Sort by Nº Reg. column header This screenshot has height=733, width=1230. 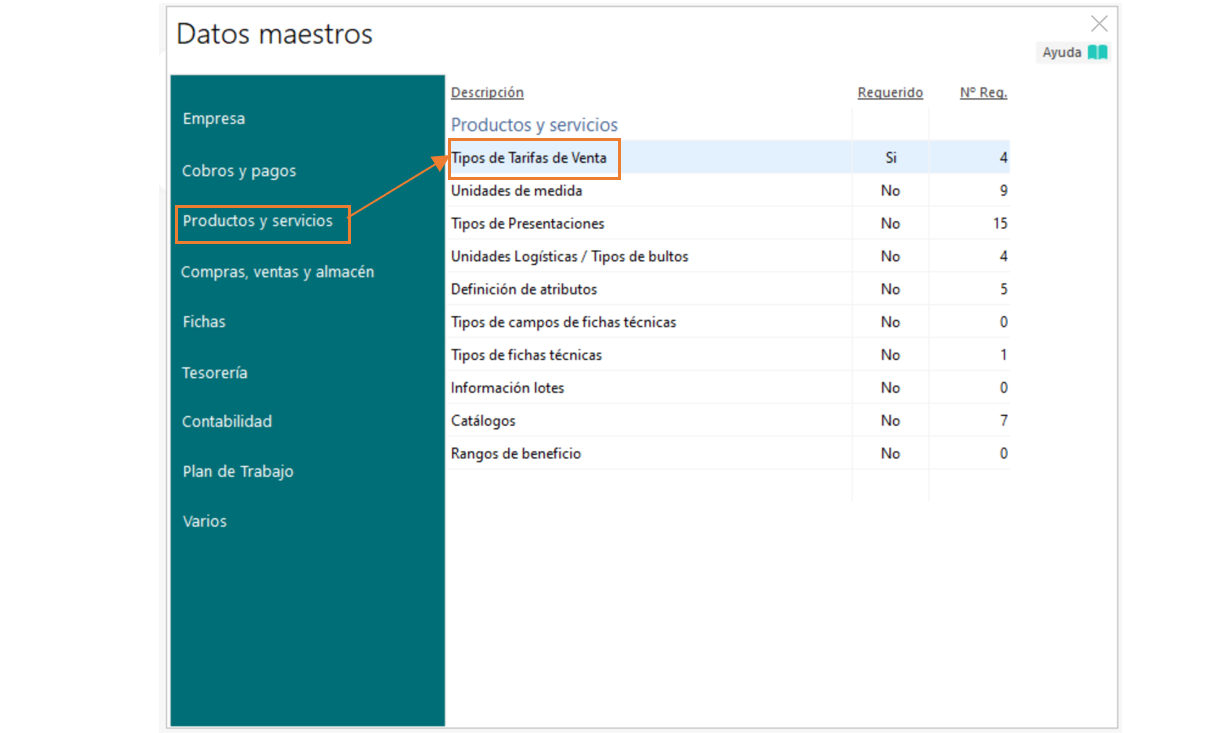[983, 93]
